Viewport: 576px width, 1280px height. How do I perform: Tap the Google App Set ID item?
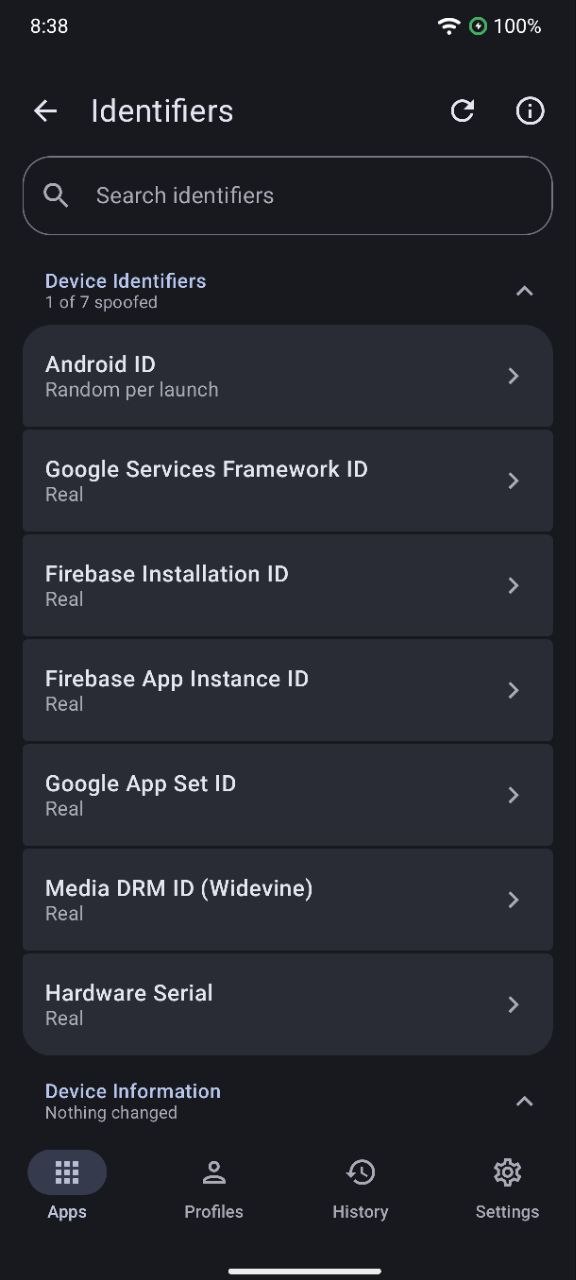point(288,795)
